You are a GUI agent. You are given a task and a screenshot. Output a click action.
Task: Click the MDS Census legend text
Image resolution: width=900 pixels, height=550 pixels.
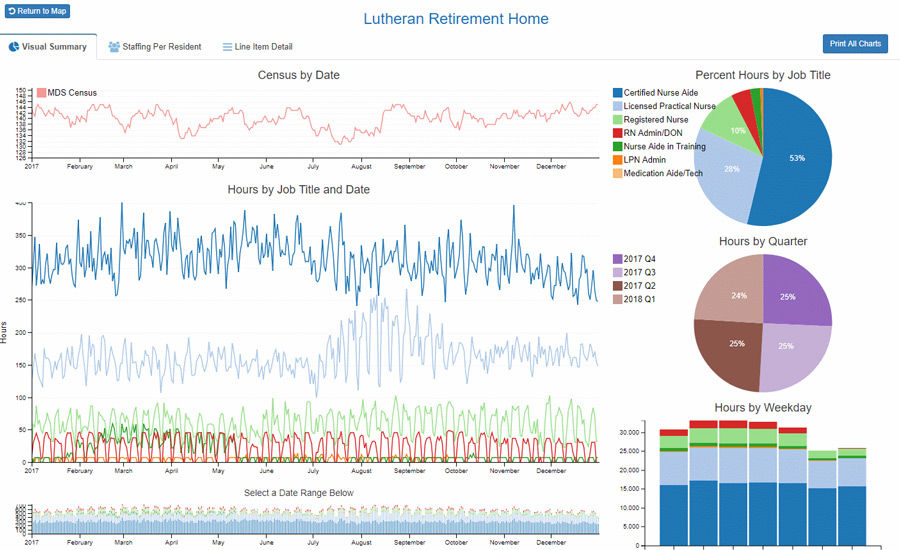(x=72, y=92)
